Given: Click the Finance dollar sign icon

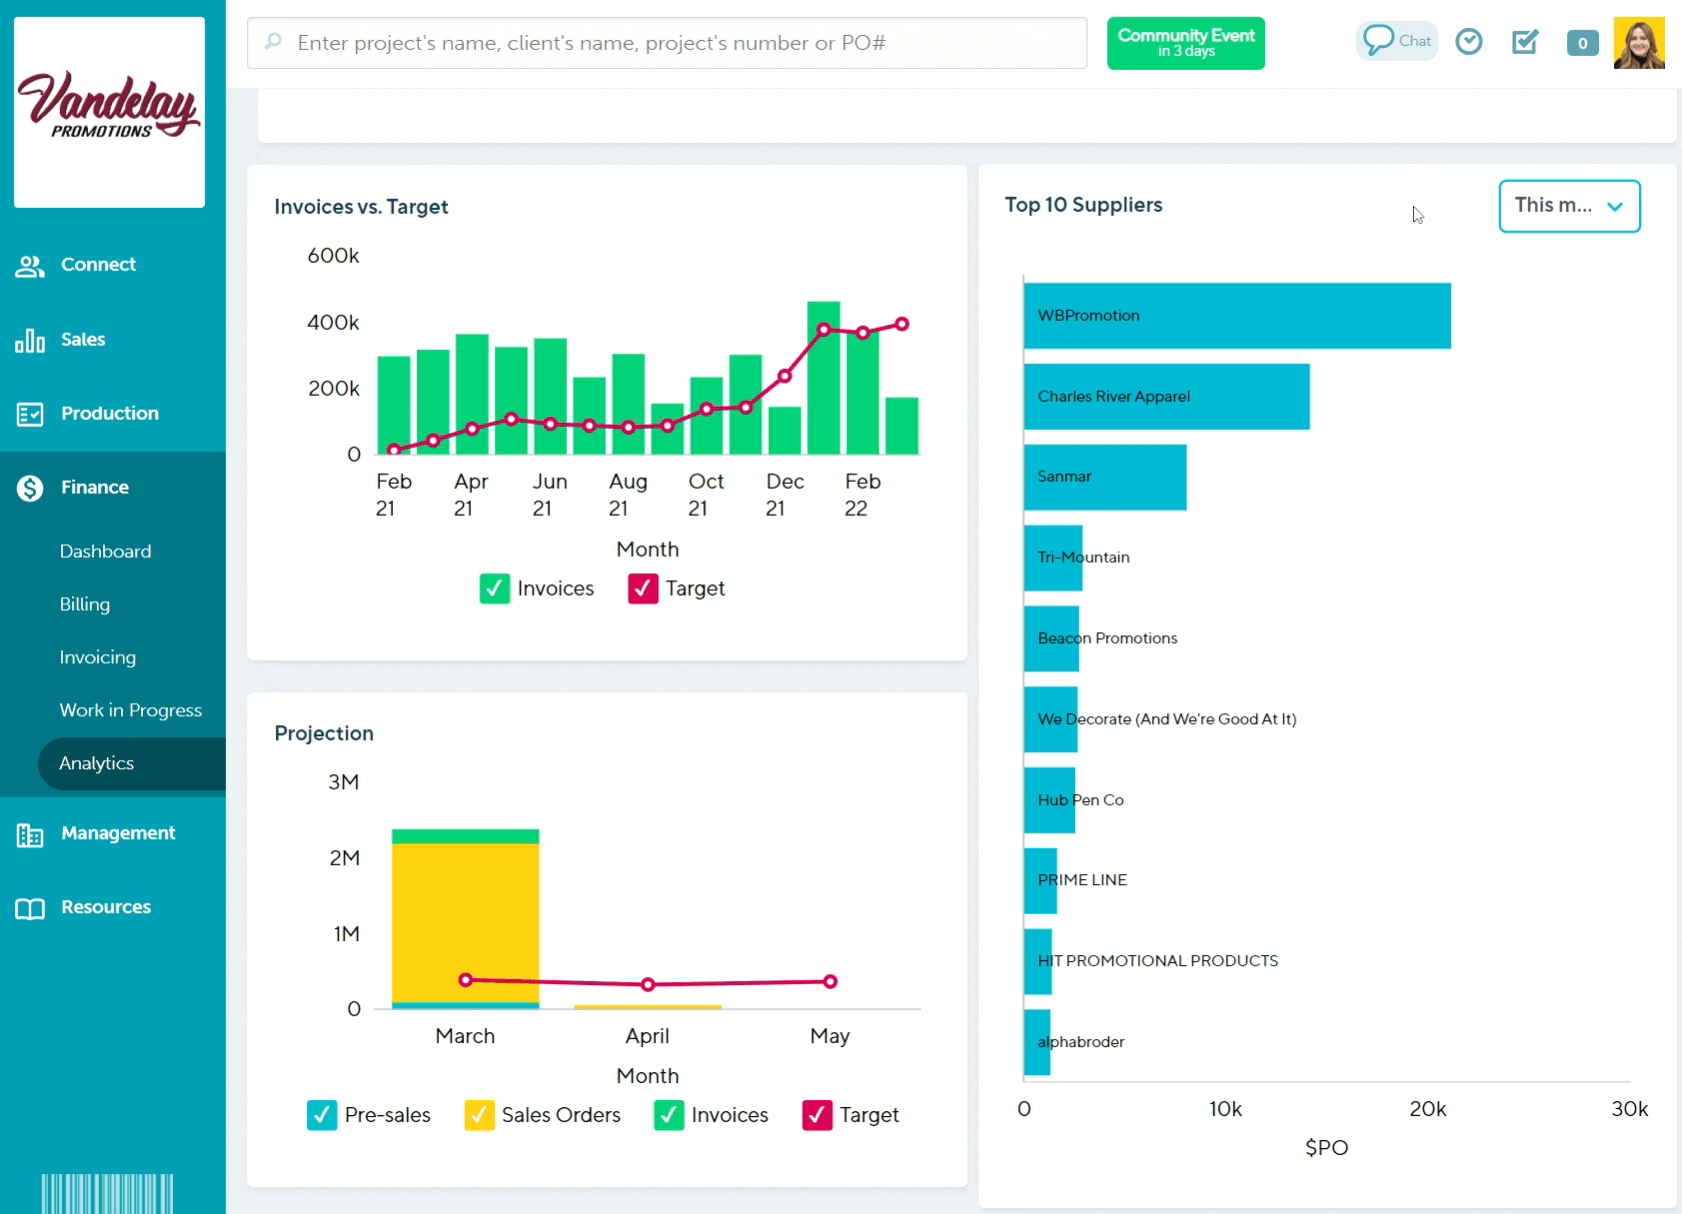Looking at the screenshot, I should coord(30,488).
